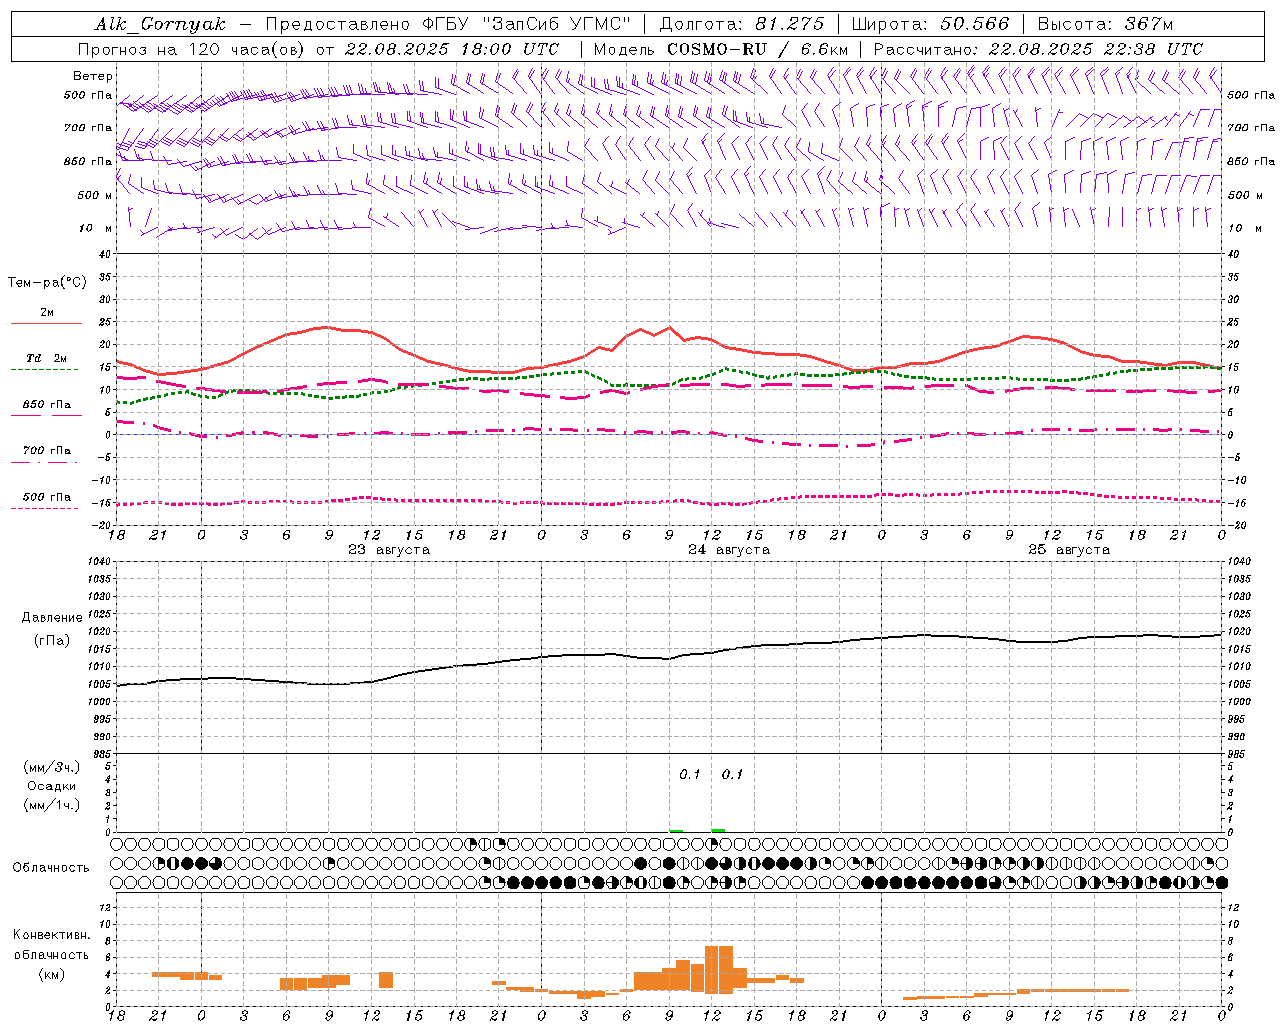The height and width of the screenshot is (1024, 1280).
Task: Click the 24 августа date label
Action: coord(729,550)
